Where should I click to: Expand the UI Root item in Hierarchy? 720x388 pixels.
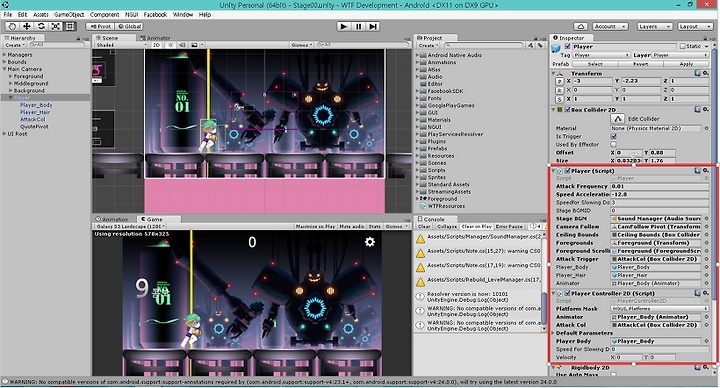tap(5, 134)
